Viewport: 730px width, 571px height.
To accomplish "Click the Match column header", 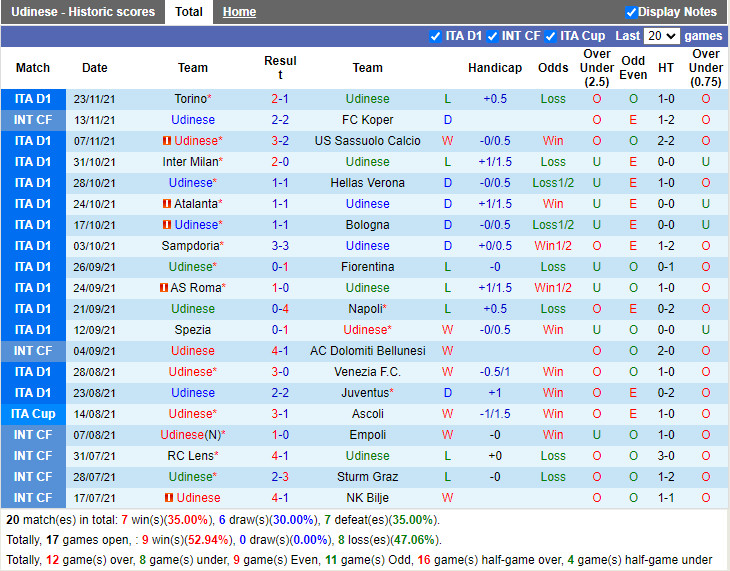I will 33,68.
